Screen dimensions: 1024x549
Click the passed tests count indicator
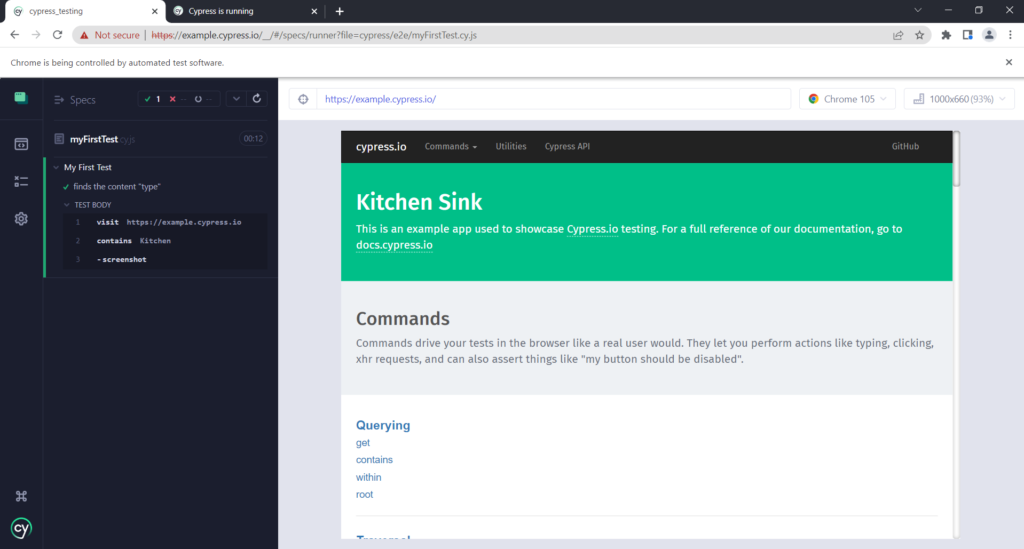(x=152, y=99)
